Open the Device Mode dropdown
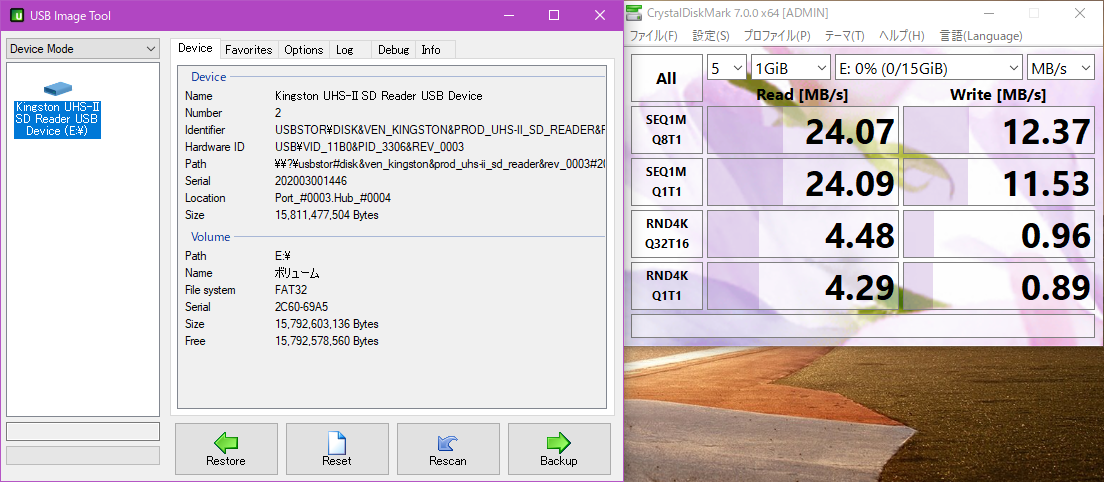 [x=83, y=49]
